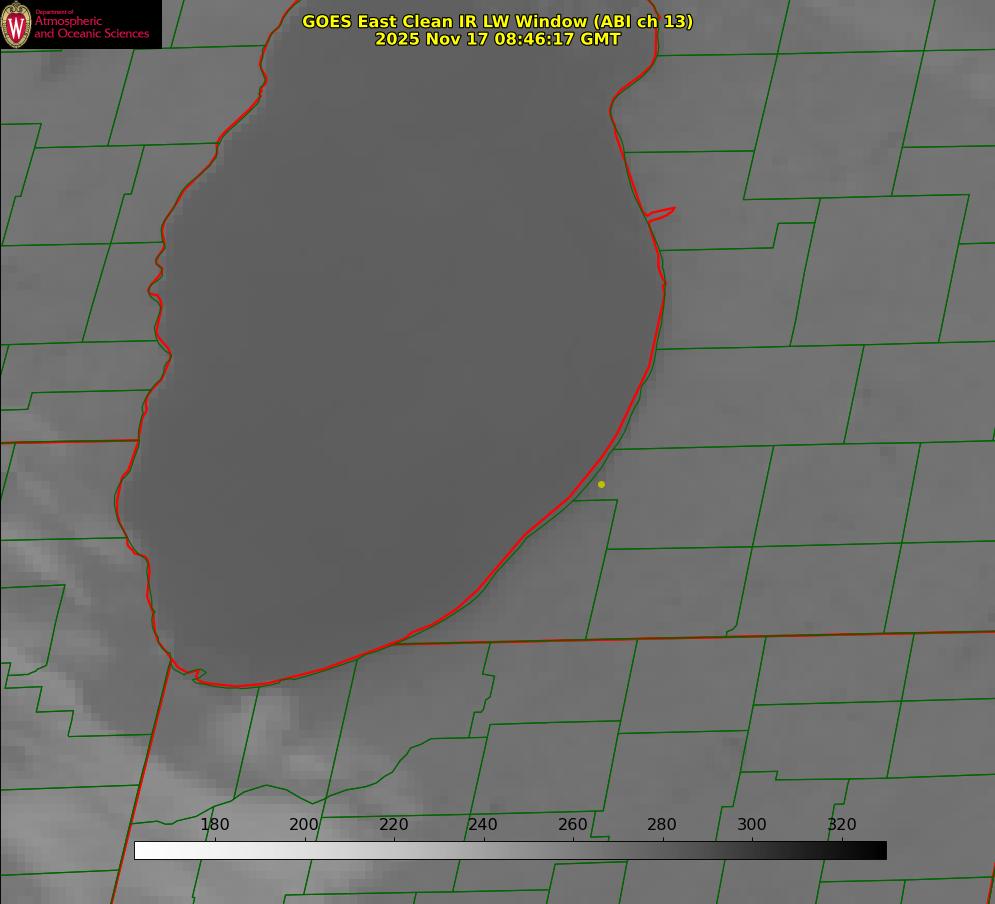This screenshot has height=904, width=995.
Task: Click the mid-gray center of the colorbar gradient
Action: (510, 850)
